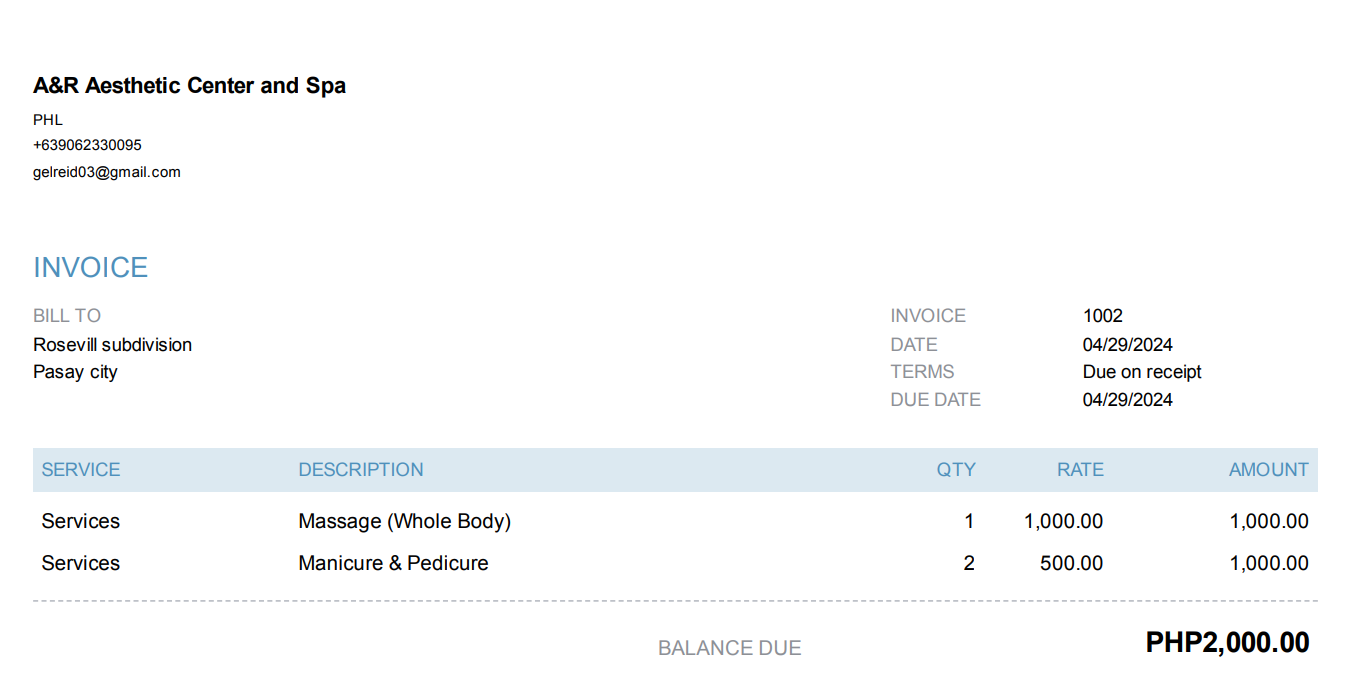This screenshot has height=683, width=1354.
Task: Select the Manicure & Pedicure description
Action: (393, 563)
